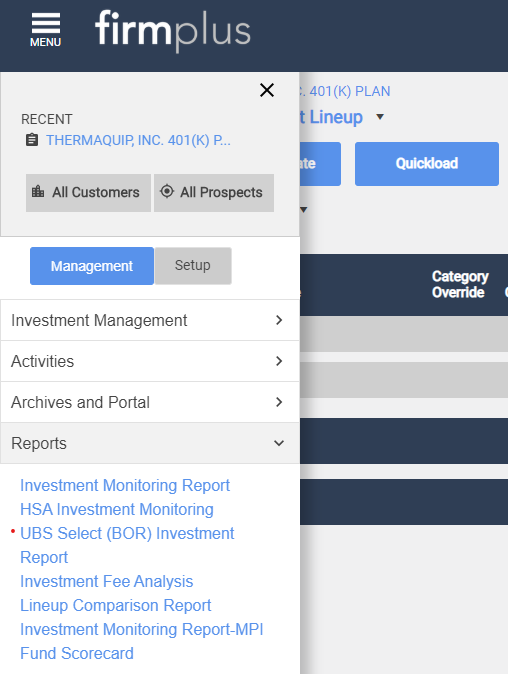Image resolution: width=508 pixels, height=674 pixels.
Task: Open THERMAQUIP, INC. 401(K) recent plan
Action: [x=138, y=140]
